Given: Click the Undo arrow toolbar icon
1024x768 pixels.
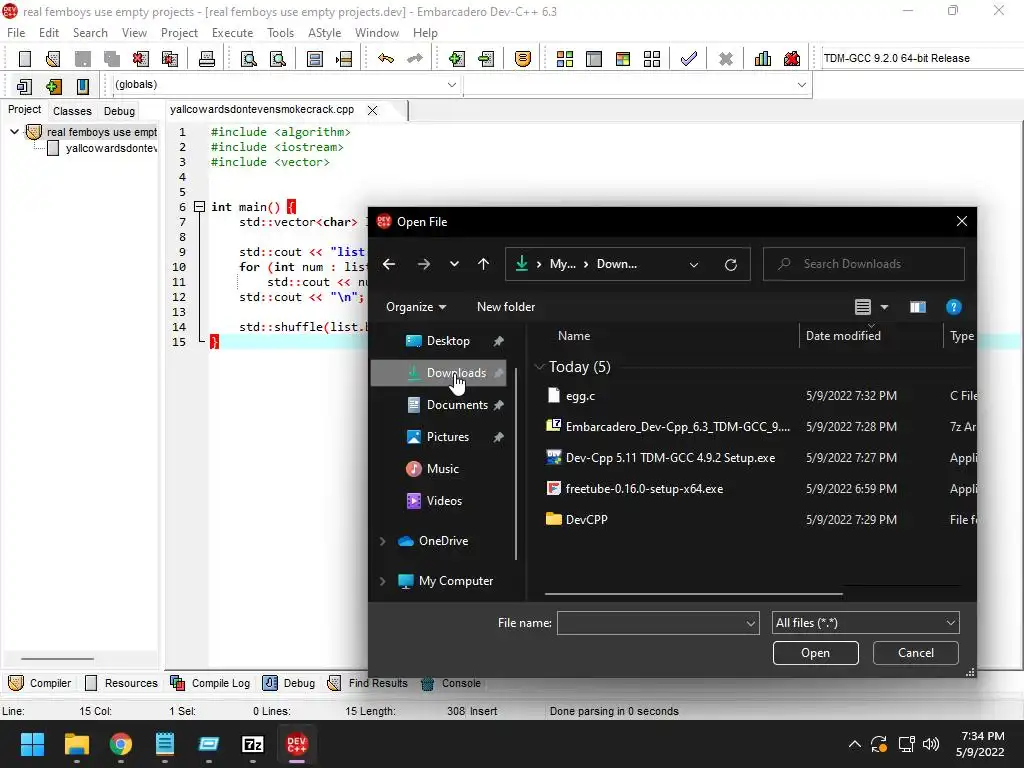Looking at the screenshot, I should click(x=386, y=59).
